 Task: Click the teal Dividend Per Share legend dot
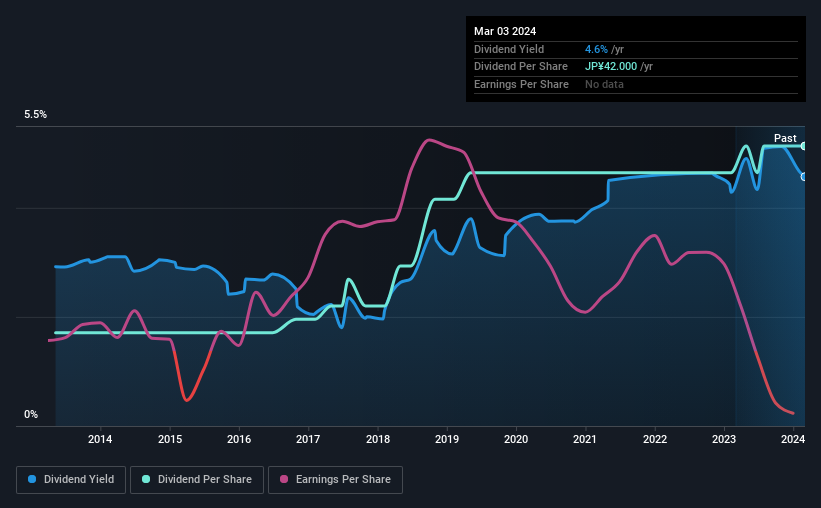pyautogui.click(x=146, y=479)
